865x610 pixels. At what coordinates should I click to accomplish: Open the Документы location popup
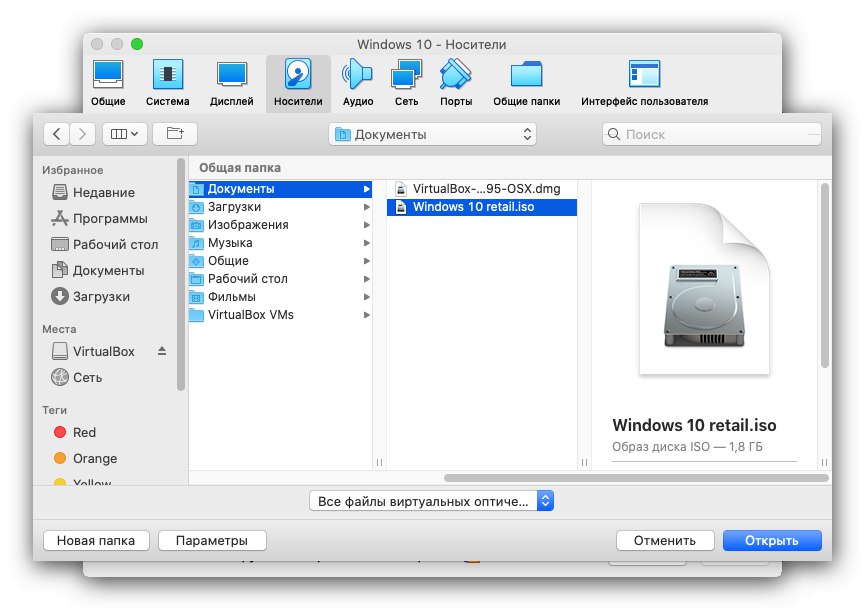[x=432, y=134]
